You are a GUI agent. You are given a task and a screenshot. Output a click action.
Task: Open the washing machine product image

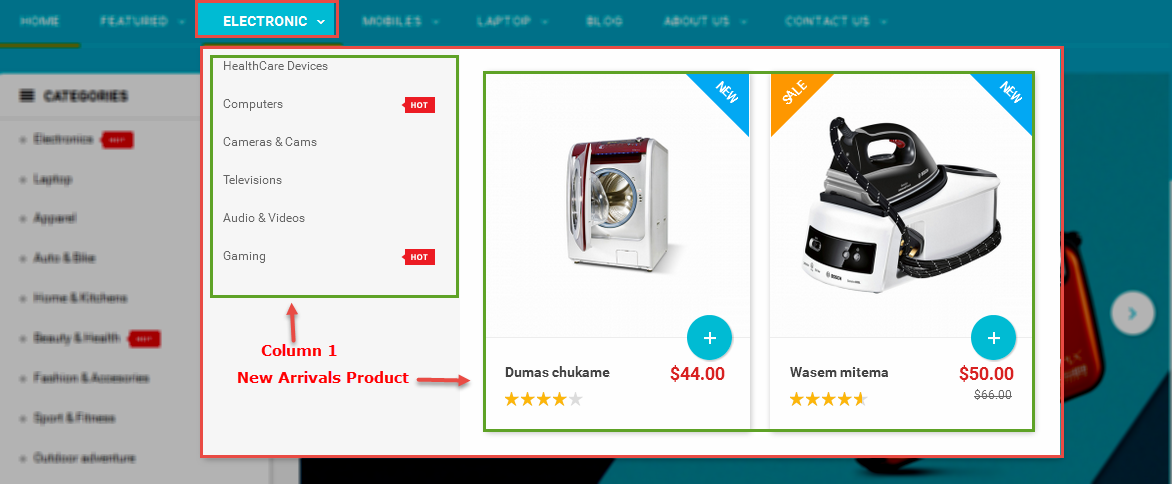coord(617,204)
